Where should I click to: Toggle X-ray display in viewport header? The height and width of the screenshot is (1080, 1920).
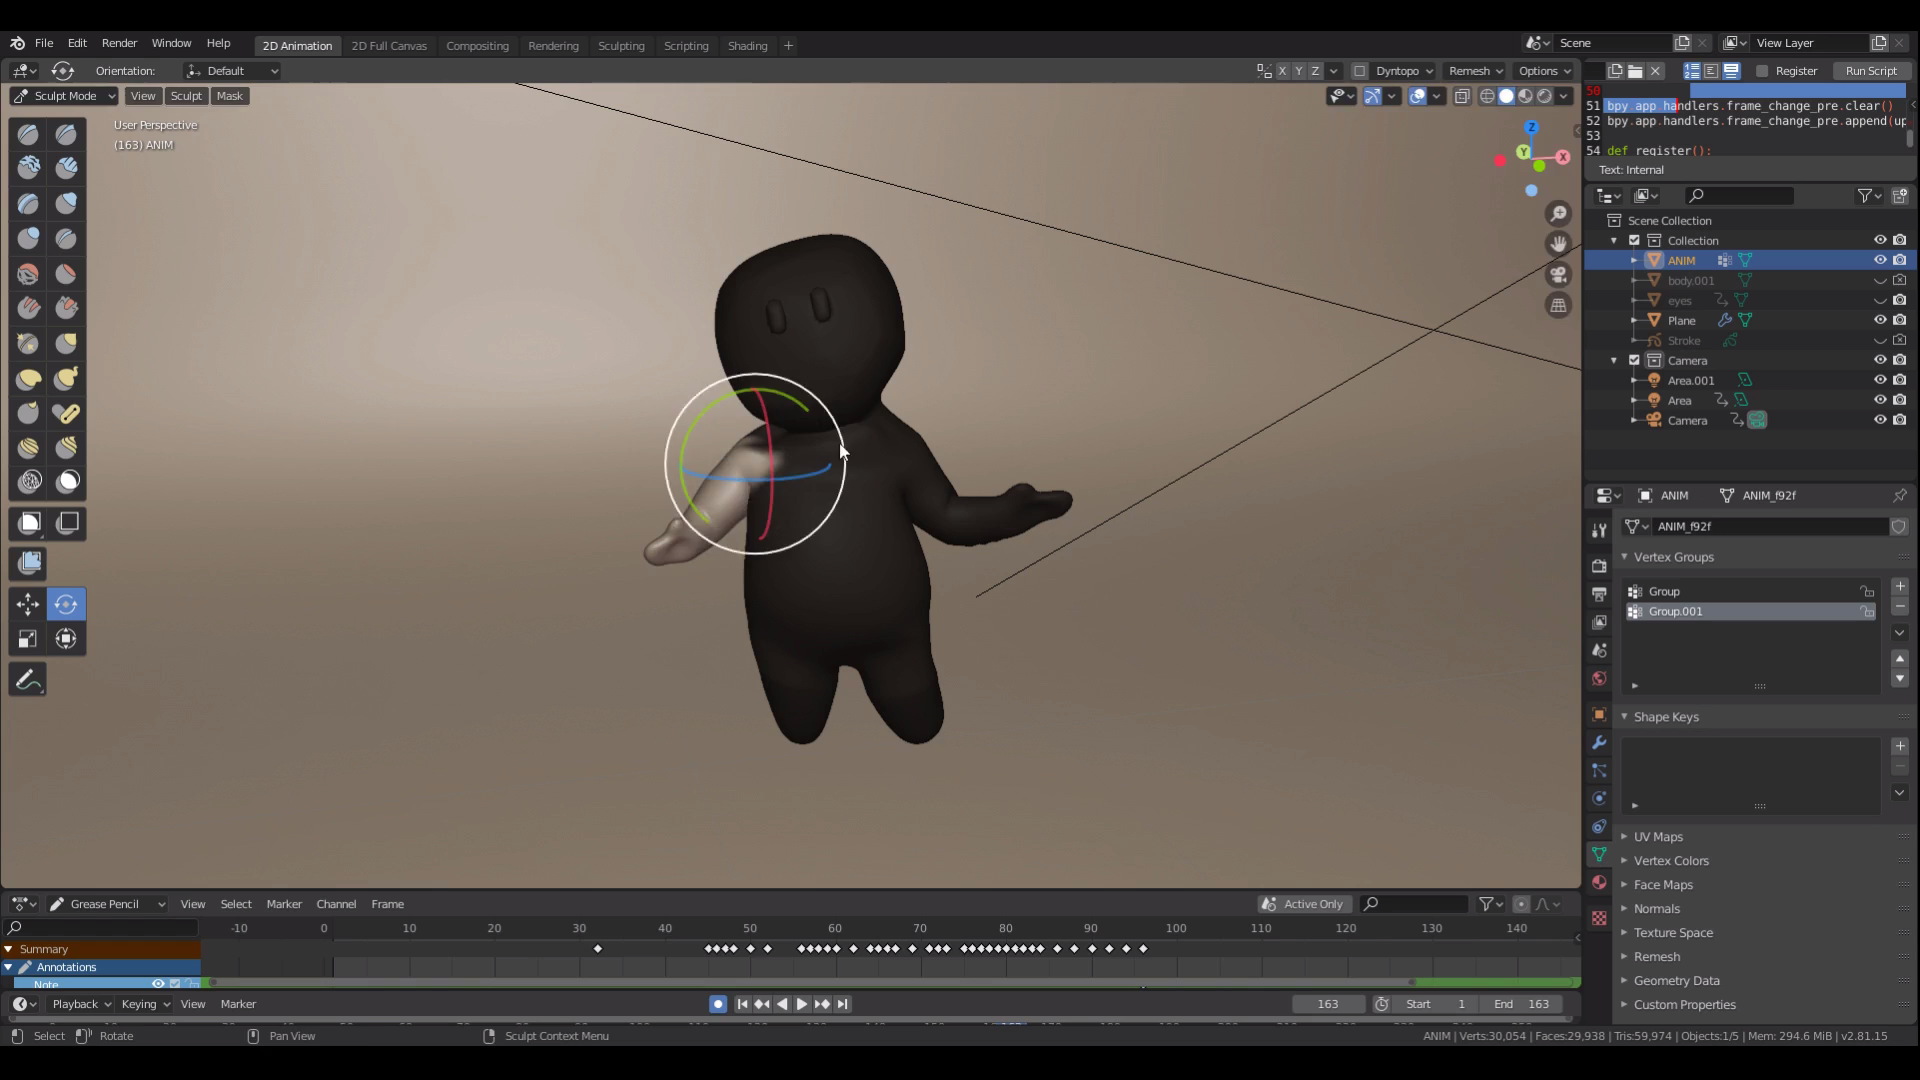pyautogui.click(x=1462, y=96)
